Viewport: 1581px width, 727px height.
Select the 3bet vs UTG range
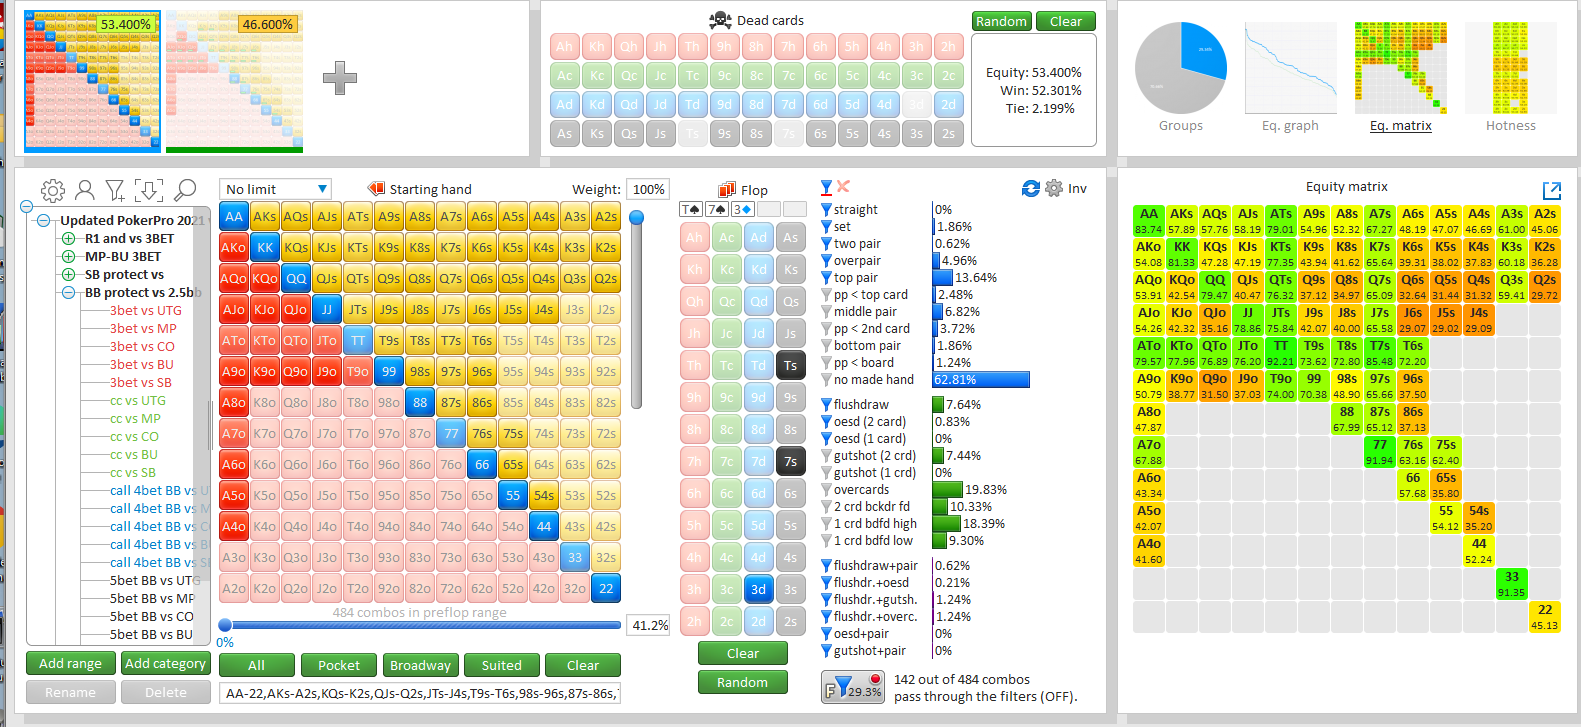pyautogui.click(x=146, y=311)
